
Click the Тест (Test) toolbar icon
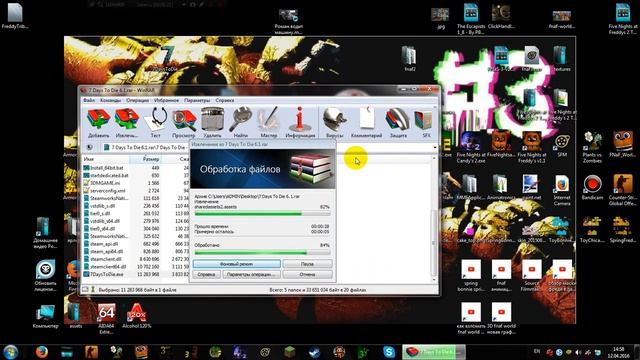tap(156, 122)
